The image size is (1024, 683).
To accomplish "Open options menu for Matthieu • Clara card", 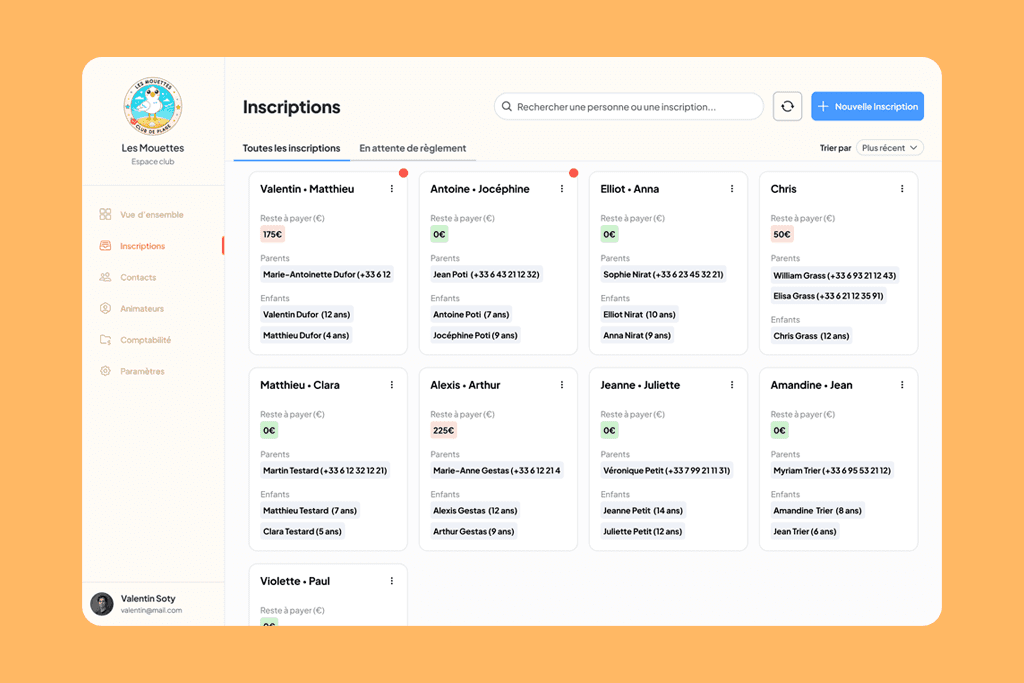I will tap(392, 385).
